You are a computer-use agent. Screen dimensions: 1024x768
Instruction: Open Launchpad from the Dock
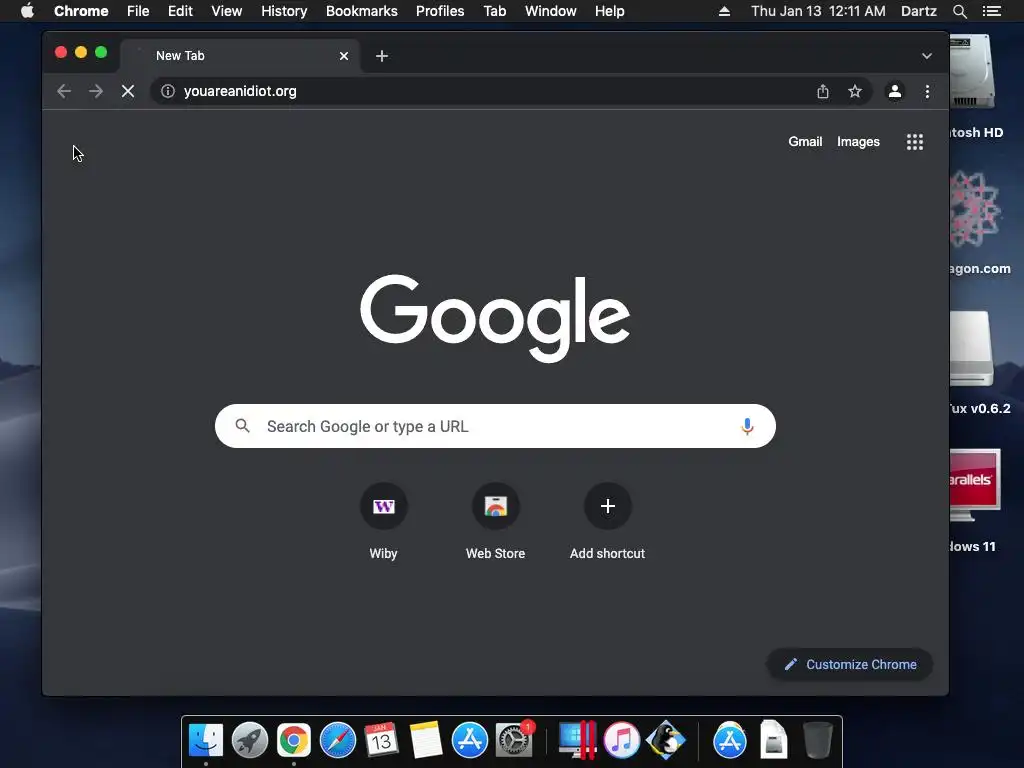[x=249, y=741]
